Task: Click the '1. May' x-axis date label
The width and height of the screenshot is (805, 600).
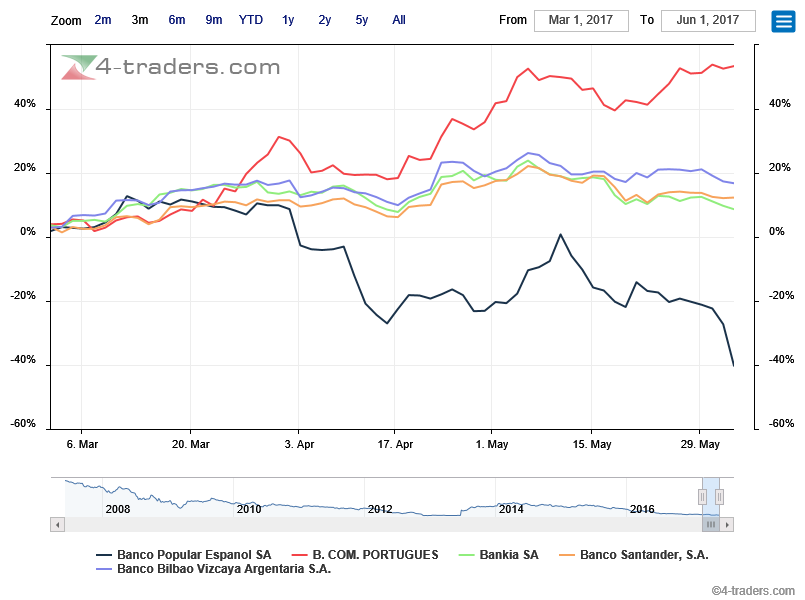Action: 492,444
